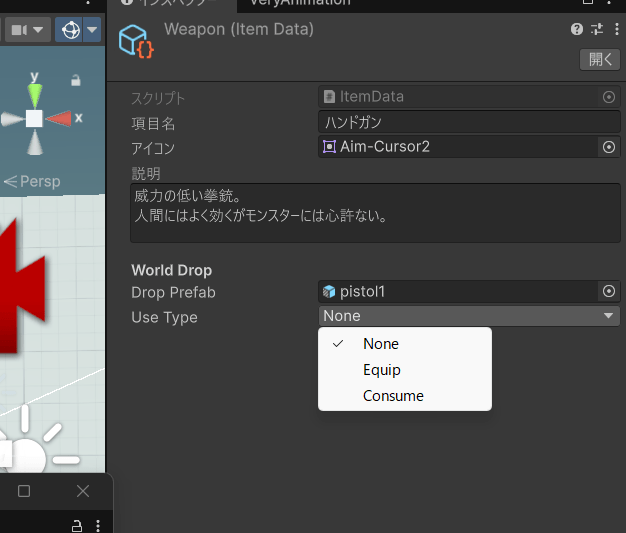Click the object picker next to pistol1

coord(608,291)
